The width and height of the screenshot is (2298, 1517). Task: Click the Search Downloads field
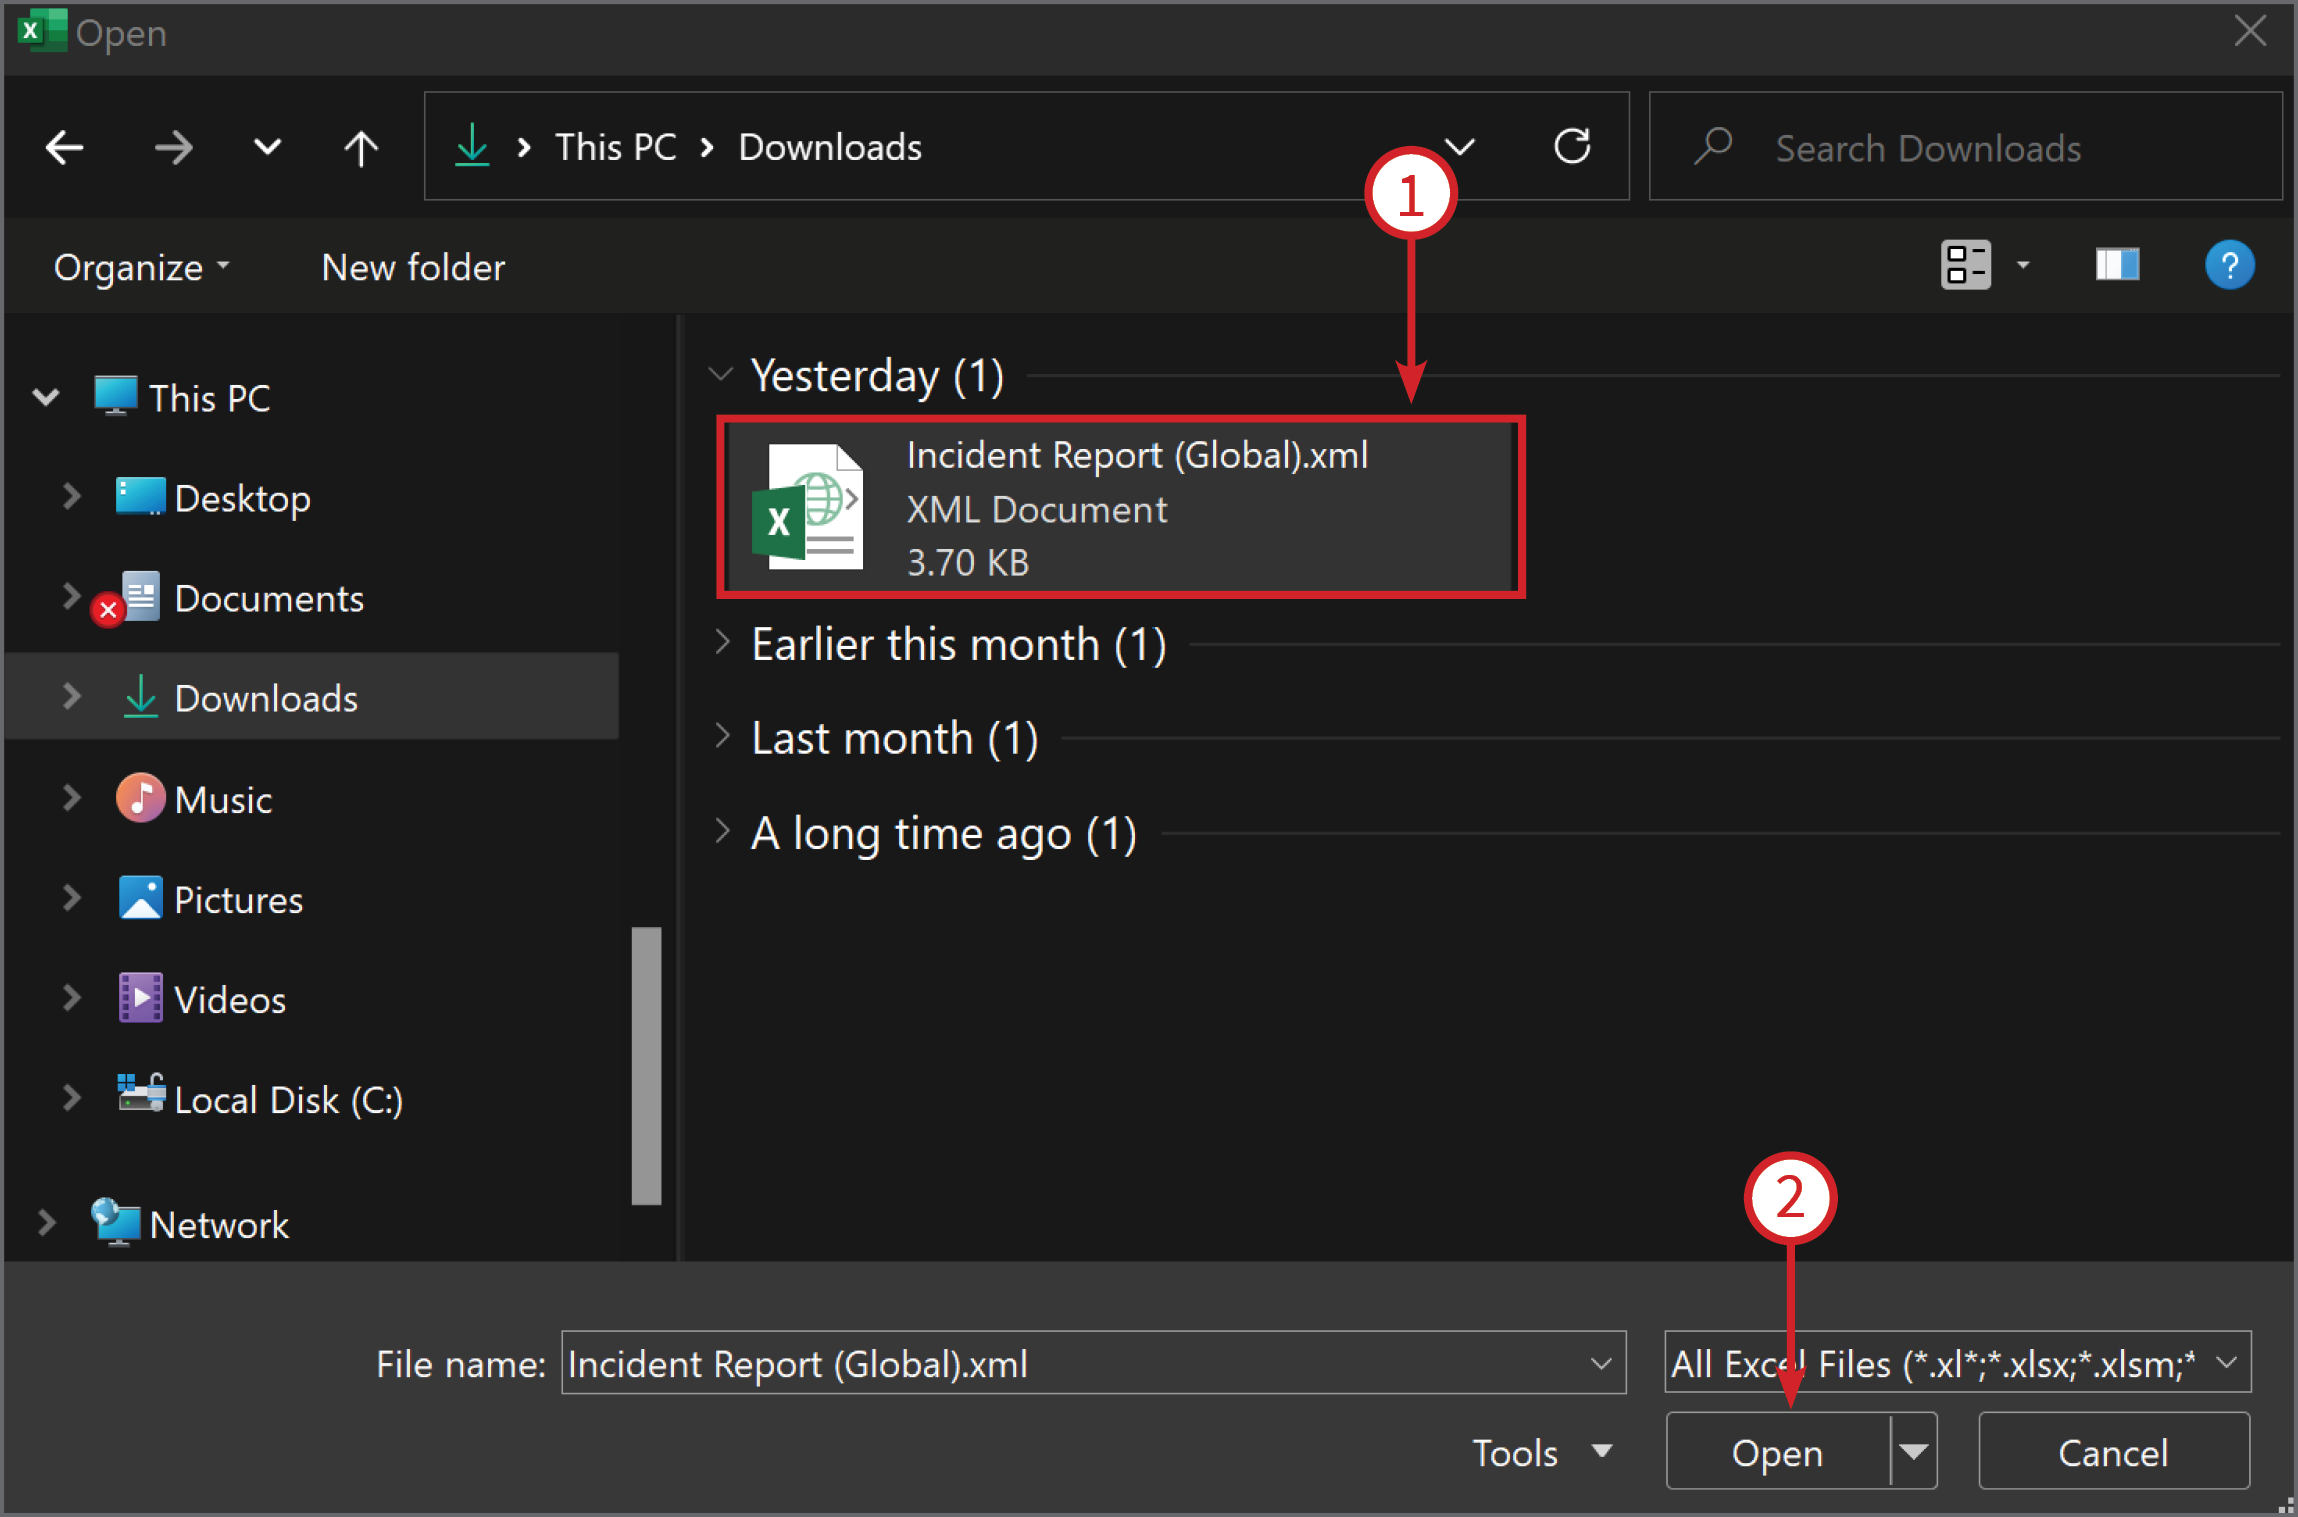click(x=1966, y=147)
